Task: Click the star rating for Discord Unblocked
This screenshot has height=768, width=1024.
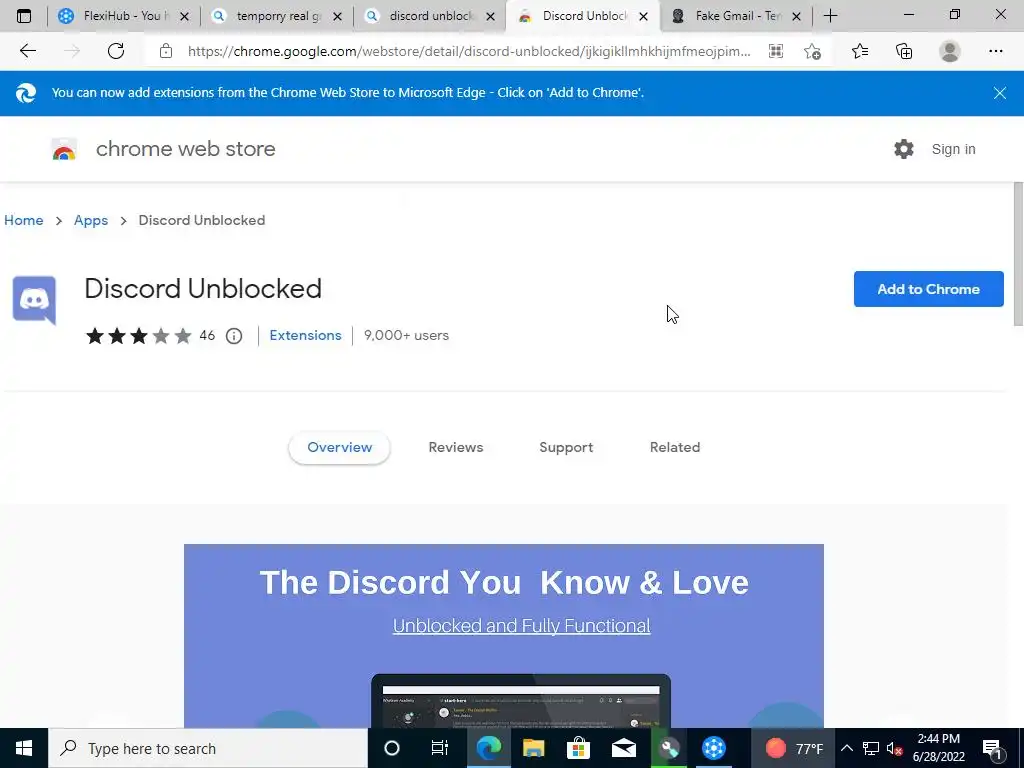Action: tap(138, 336)
